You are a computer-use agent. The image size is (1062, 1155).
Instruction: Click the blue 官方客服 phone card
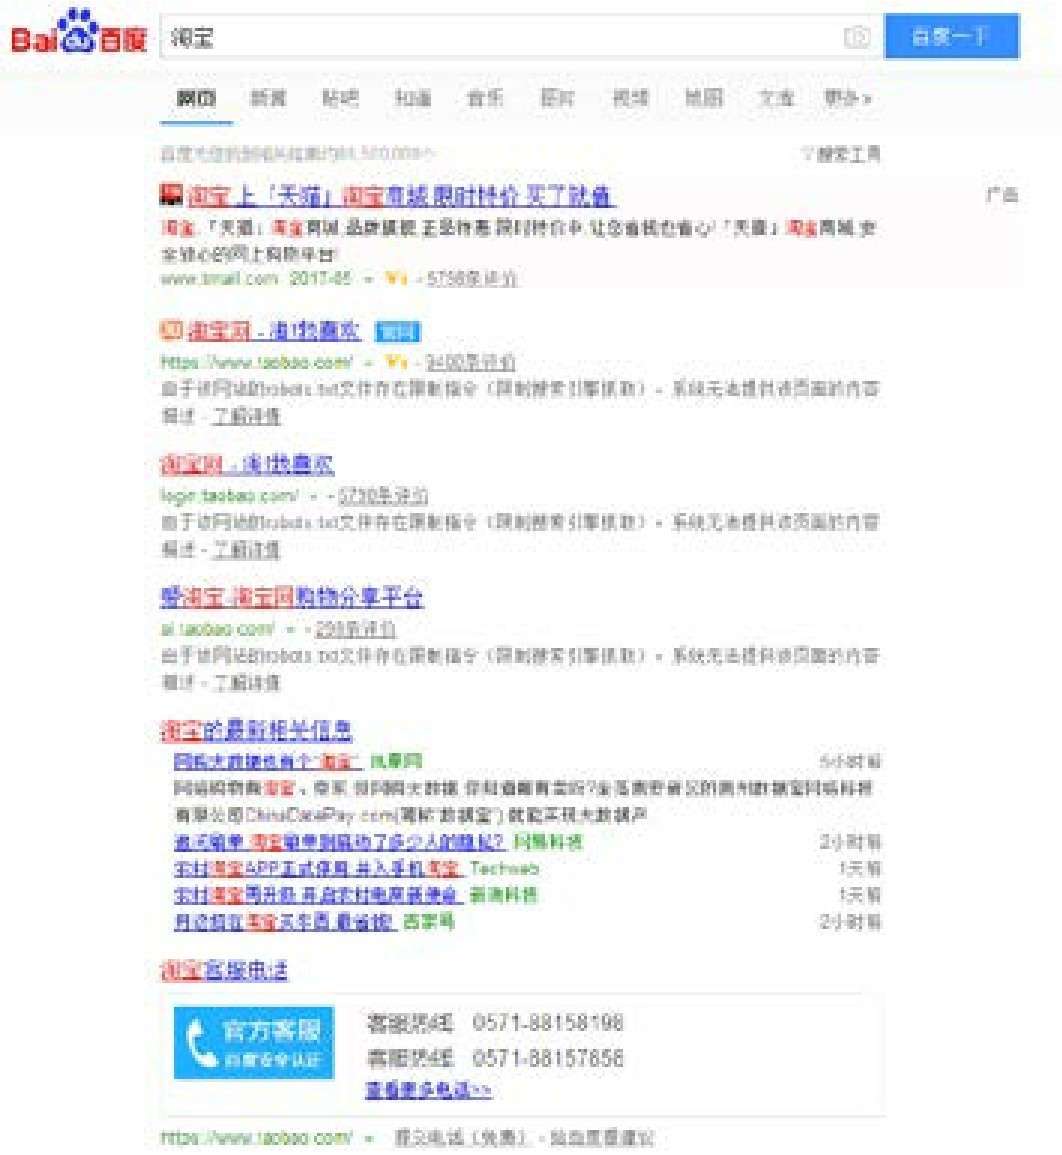(x=253, y=1042)
